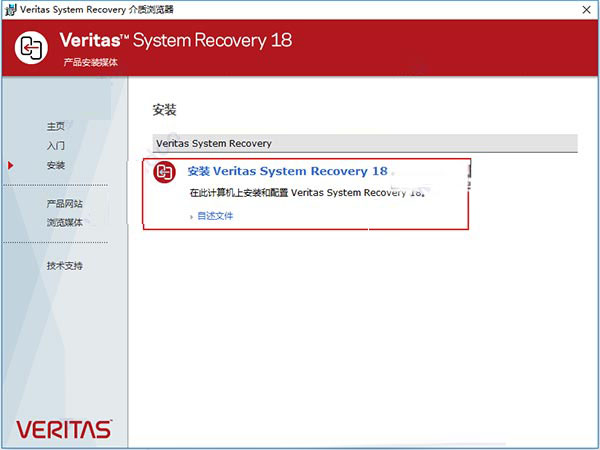Viewport: 600px width, 450px height.
Task: Click the 安装 Veritas System Recovery 18 link
Action: (287, 171)
